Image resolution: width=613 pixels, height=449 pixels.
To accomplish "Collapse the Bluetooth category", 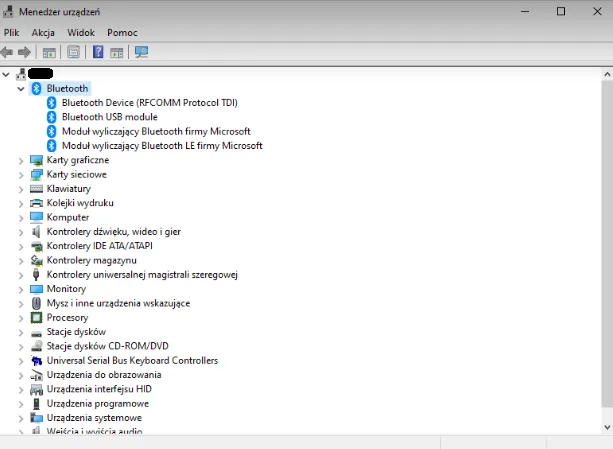I will pyautogui.click(x=21, y=88).
